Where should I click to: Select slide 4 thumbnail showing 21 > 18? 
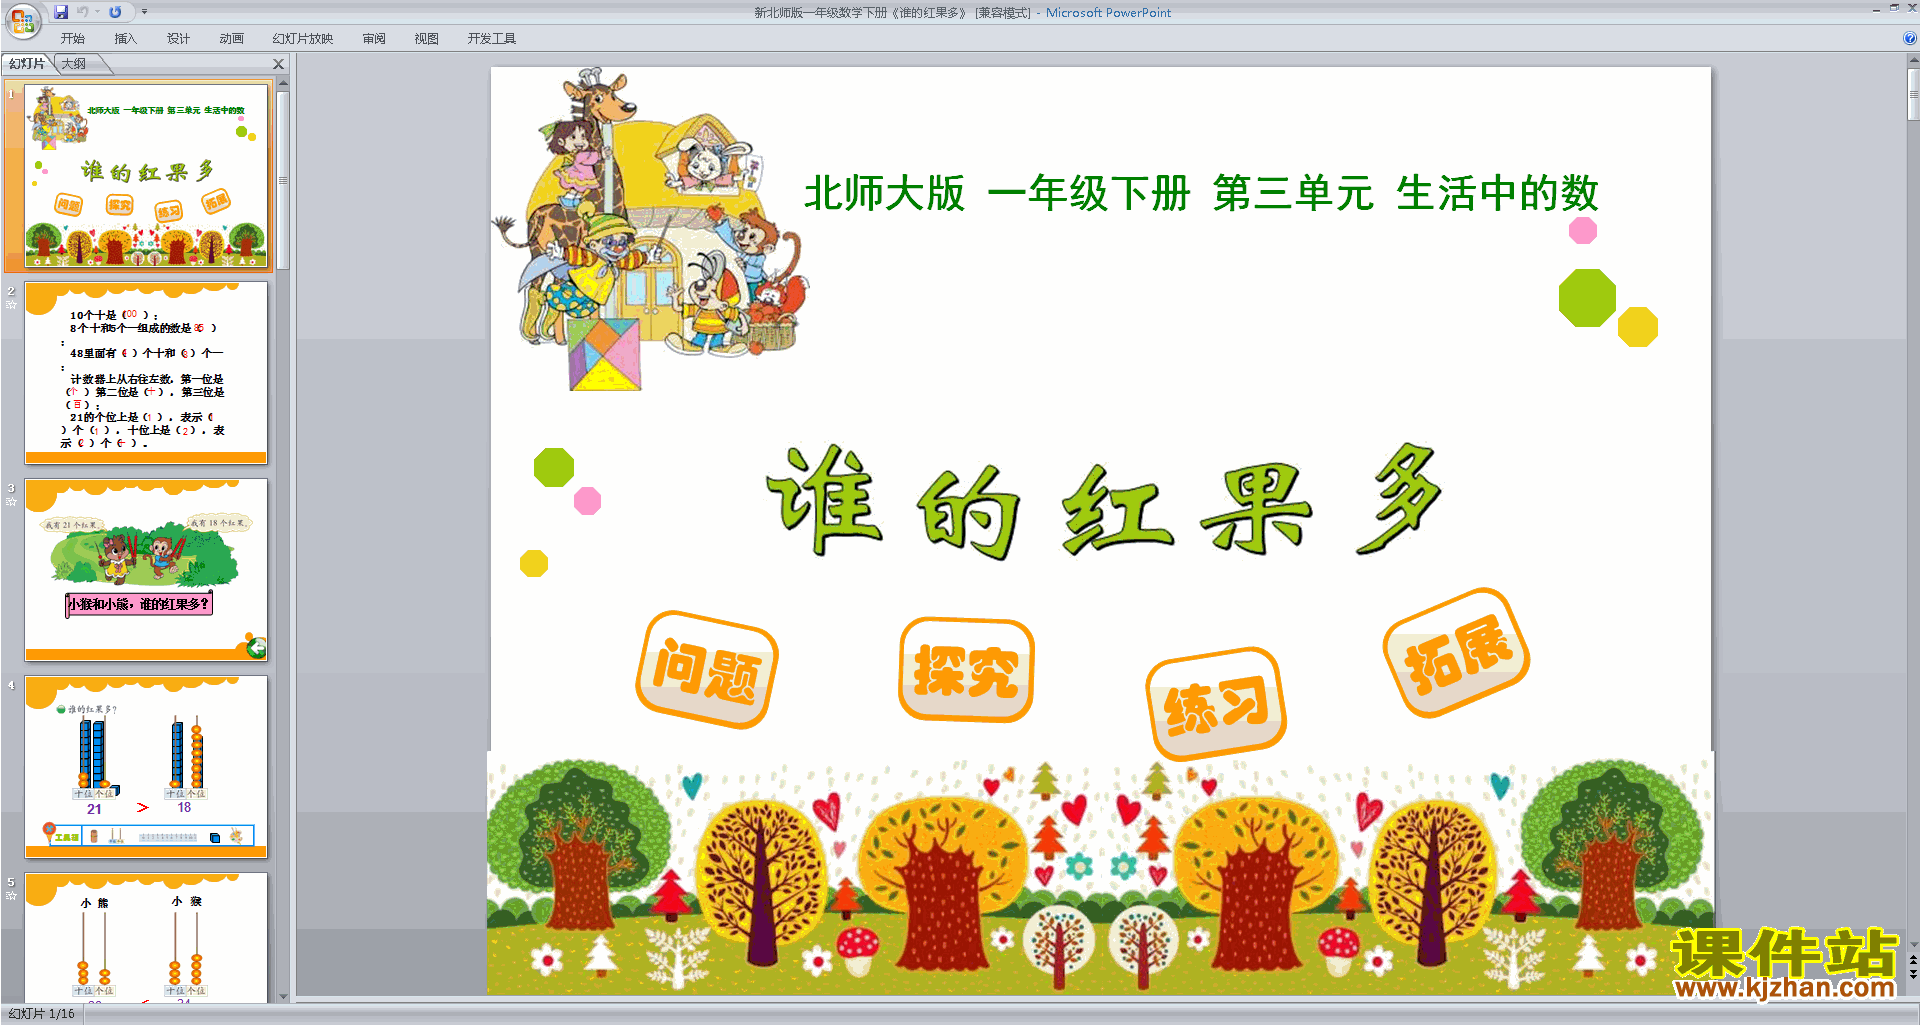coord(146,767)
